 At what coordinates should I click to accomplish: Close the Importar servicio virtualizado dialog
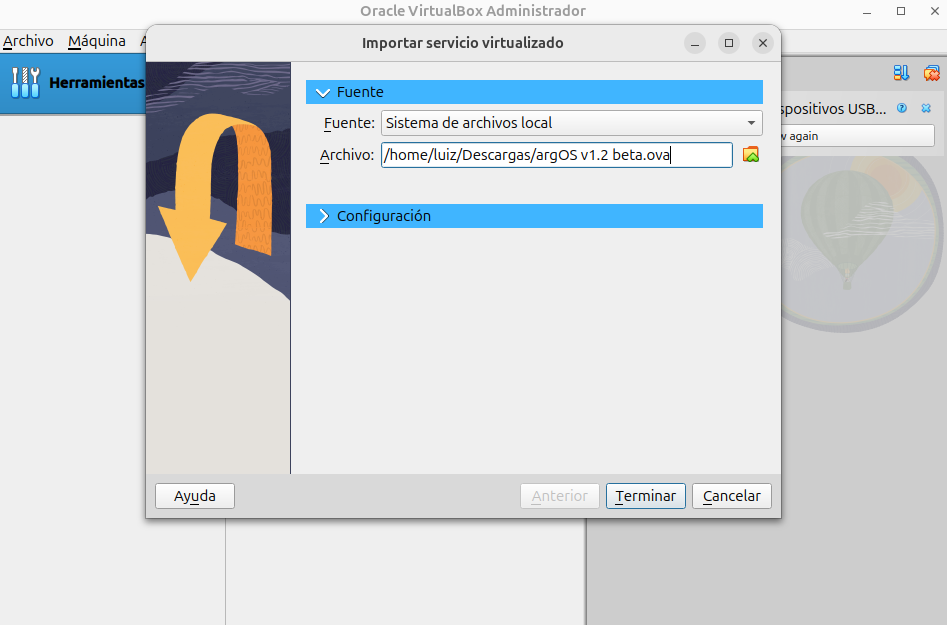coord(763,43)
